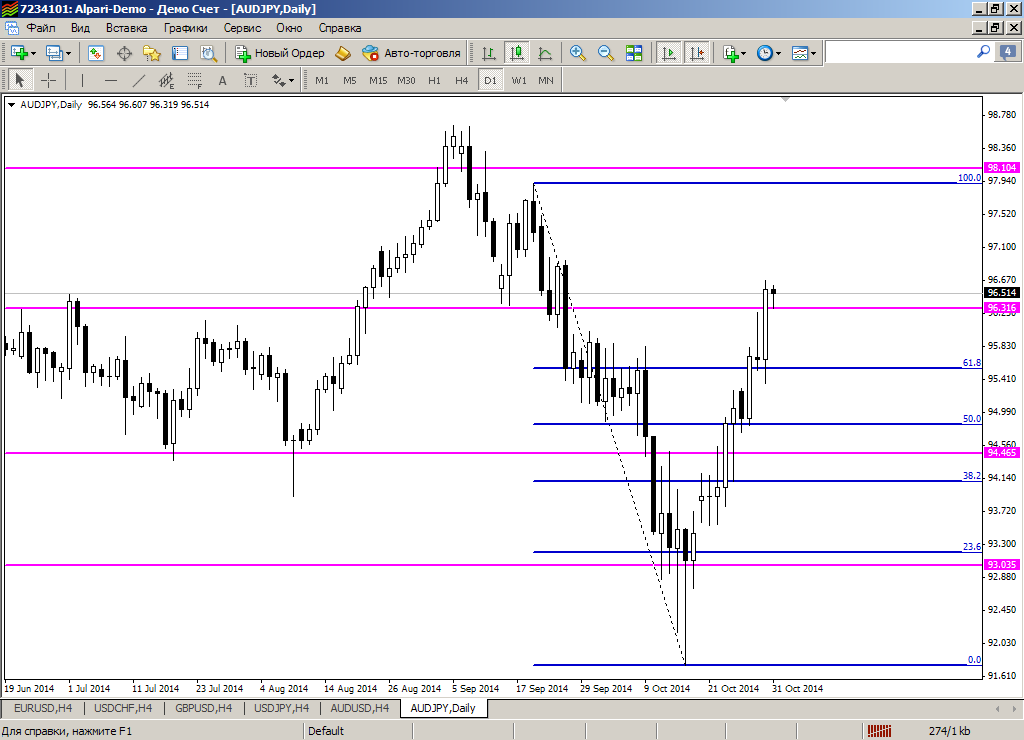Open the chart profiles icon
This screenshot has width=1024, height=740.
pos(54,53)
